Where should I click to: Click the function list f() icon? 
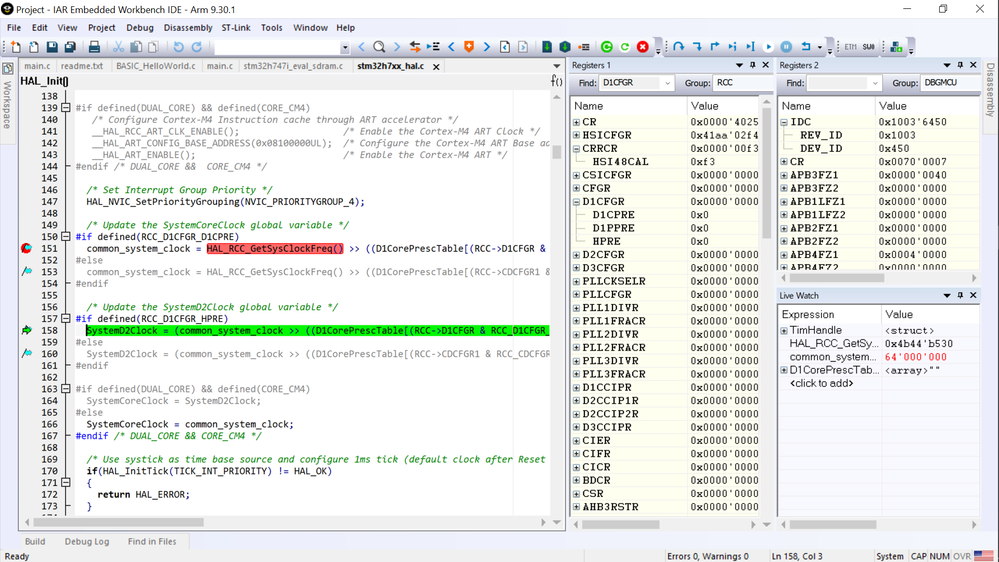tap(556, 81)
